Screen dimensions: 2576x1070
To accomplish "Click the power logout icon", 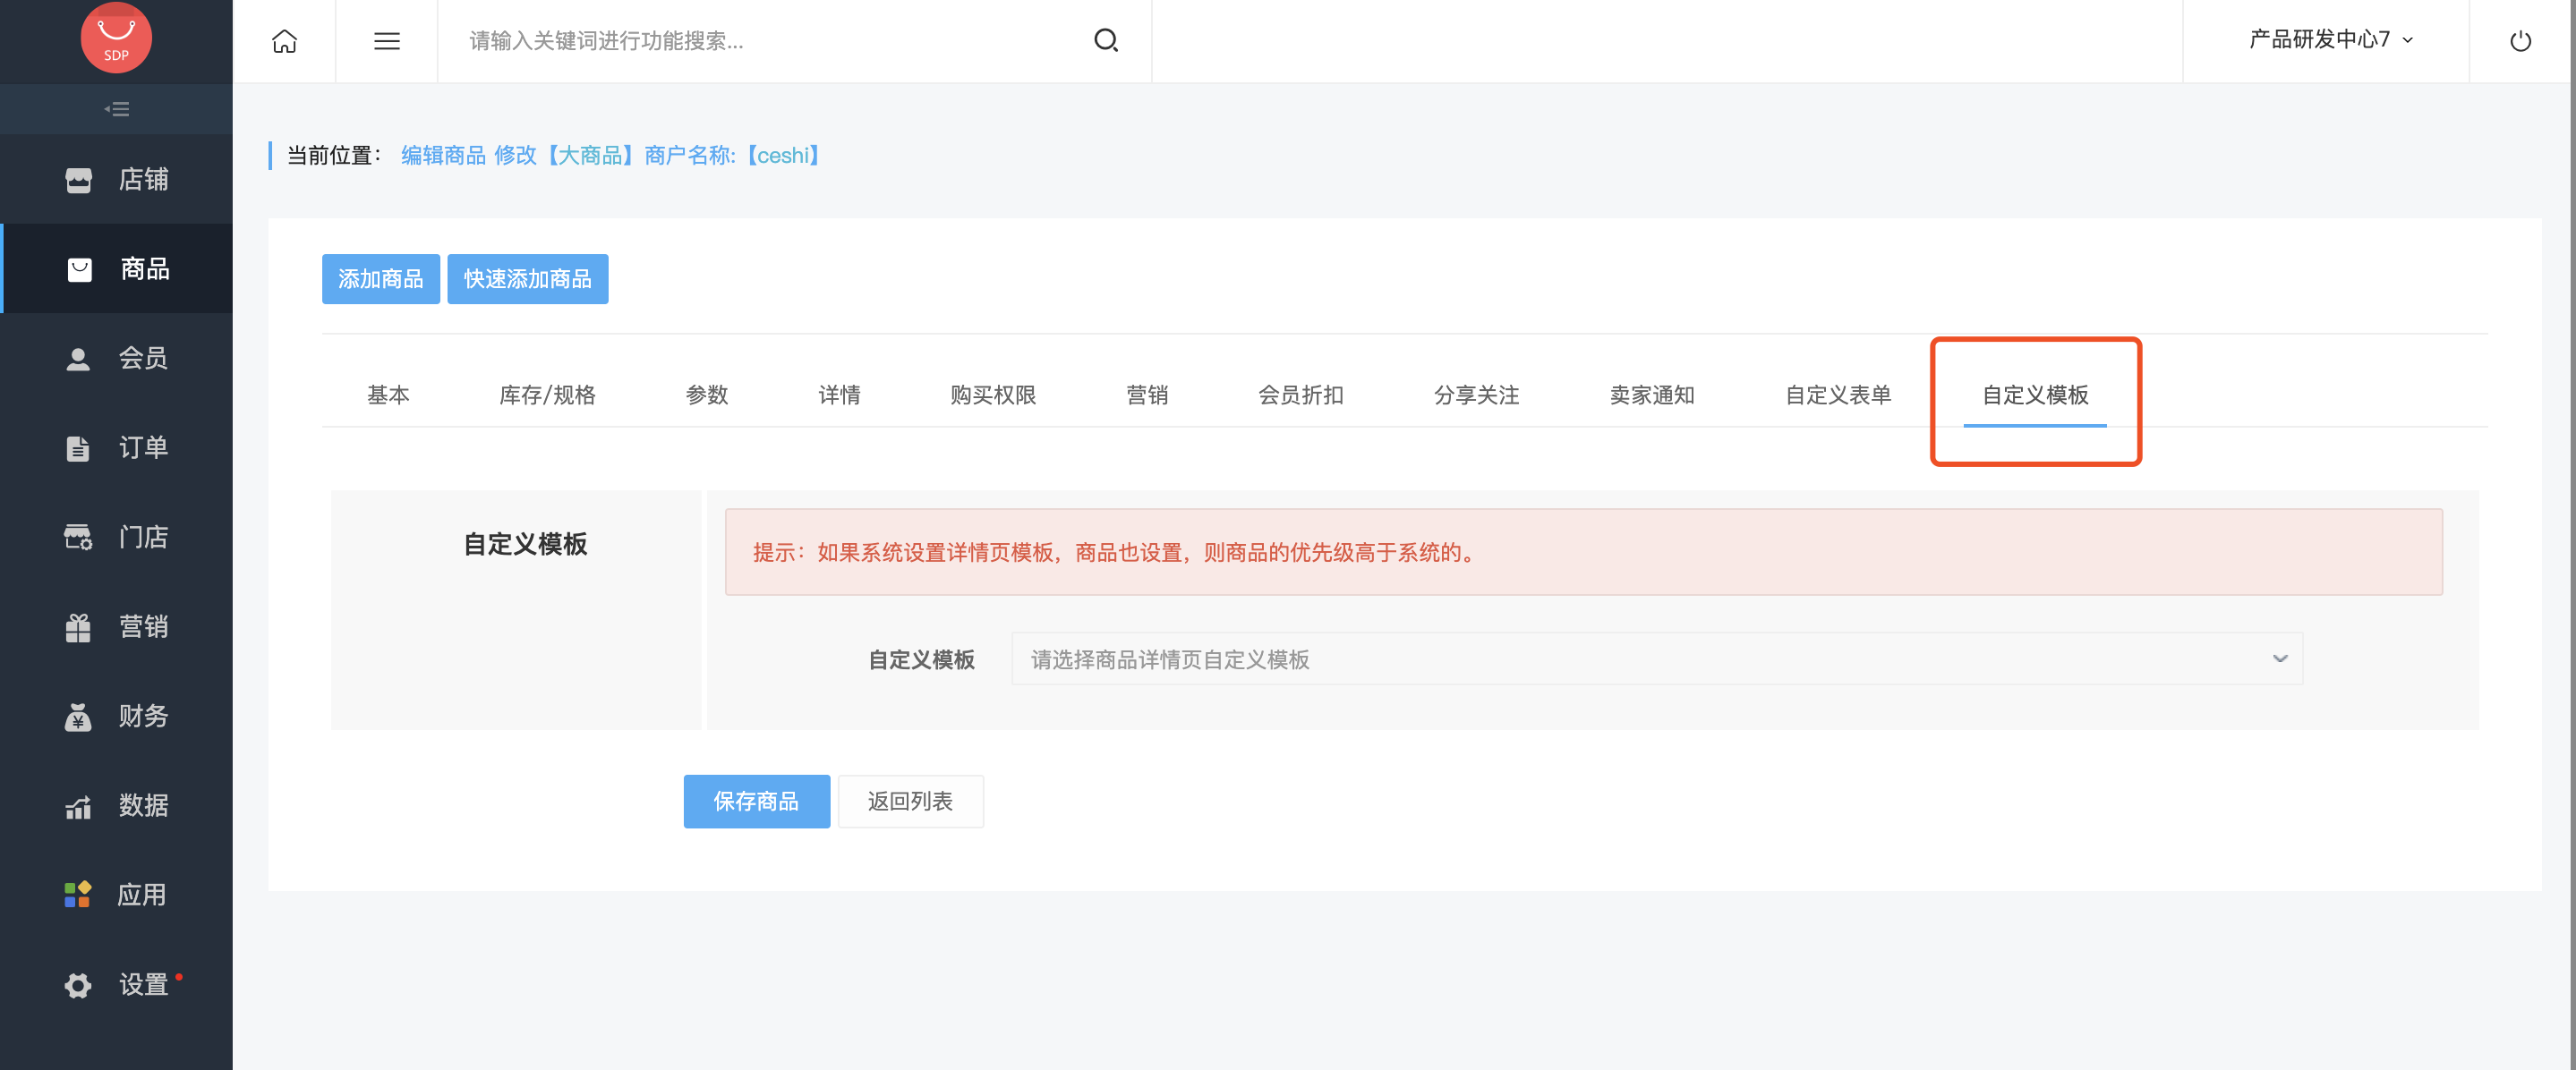I will pos(2520,41).
